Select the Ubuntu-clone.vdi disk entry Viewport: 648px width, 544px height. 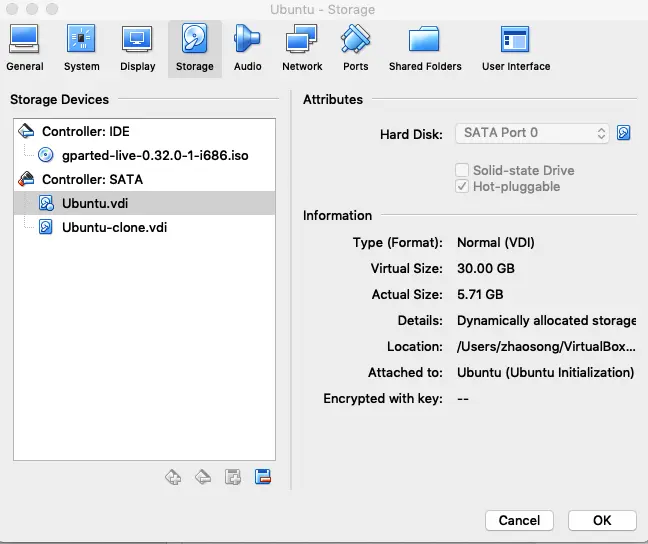tap(144, 227)
